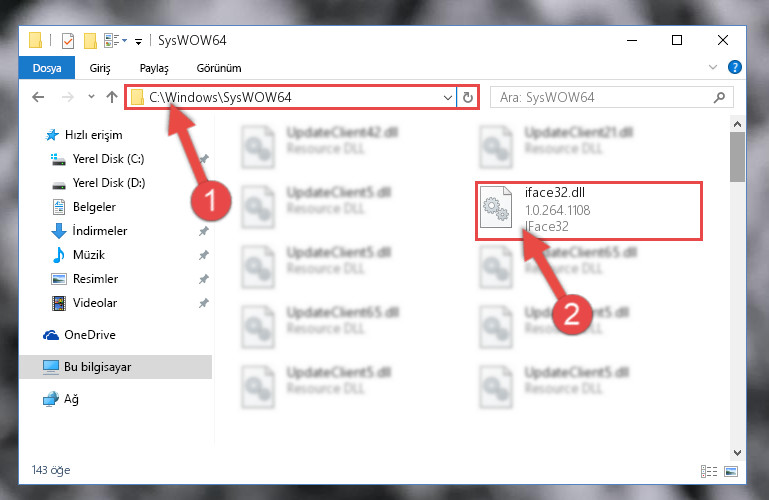Click the Ara: SysWOW64 search field
This screenshot has height=500, width=769.
(x=604, y=97)
